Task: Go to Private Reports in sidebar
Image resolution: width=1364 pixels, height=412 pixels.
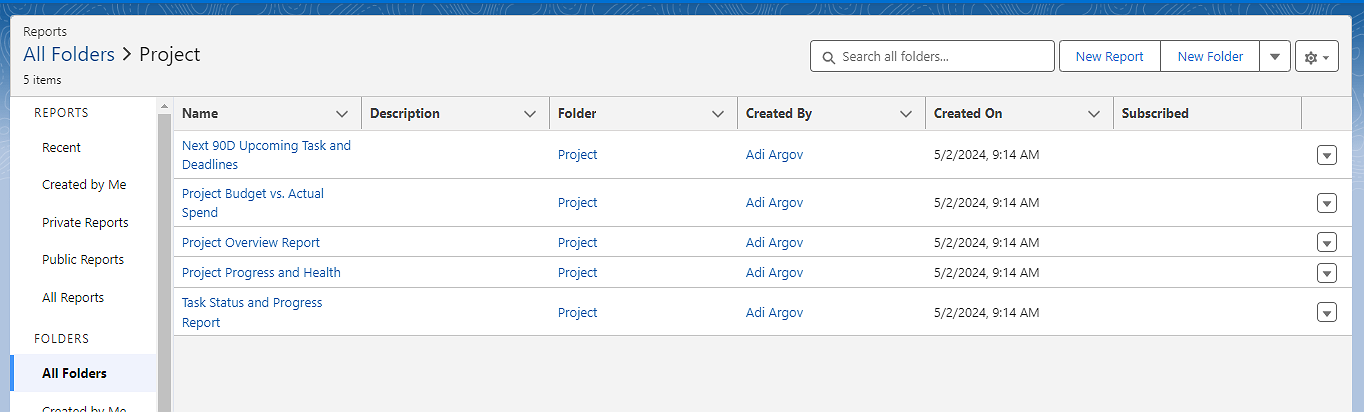Action: (x=85, y=223)
